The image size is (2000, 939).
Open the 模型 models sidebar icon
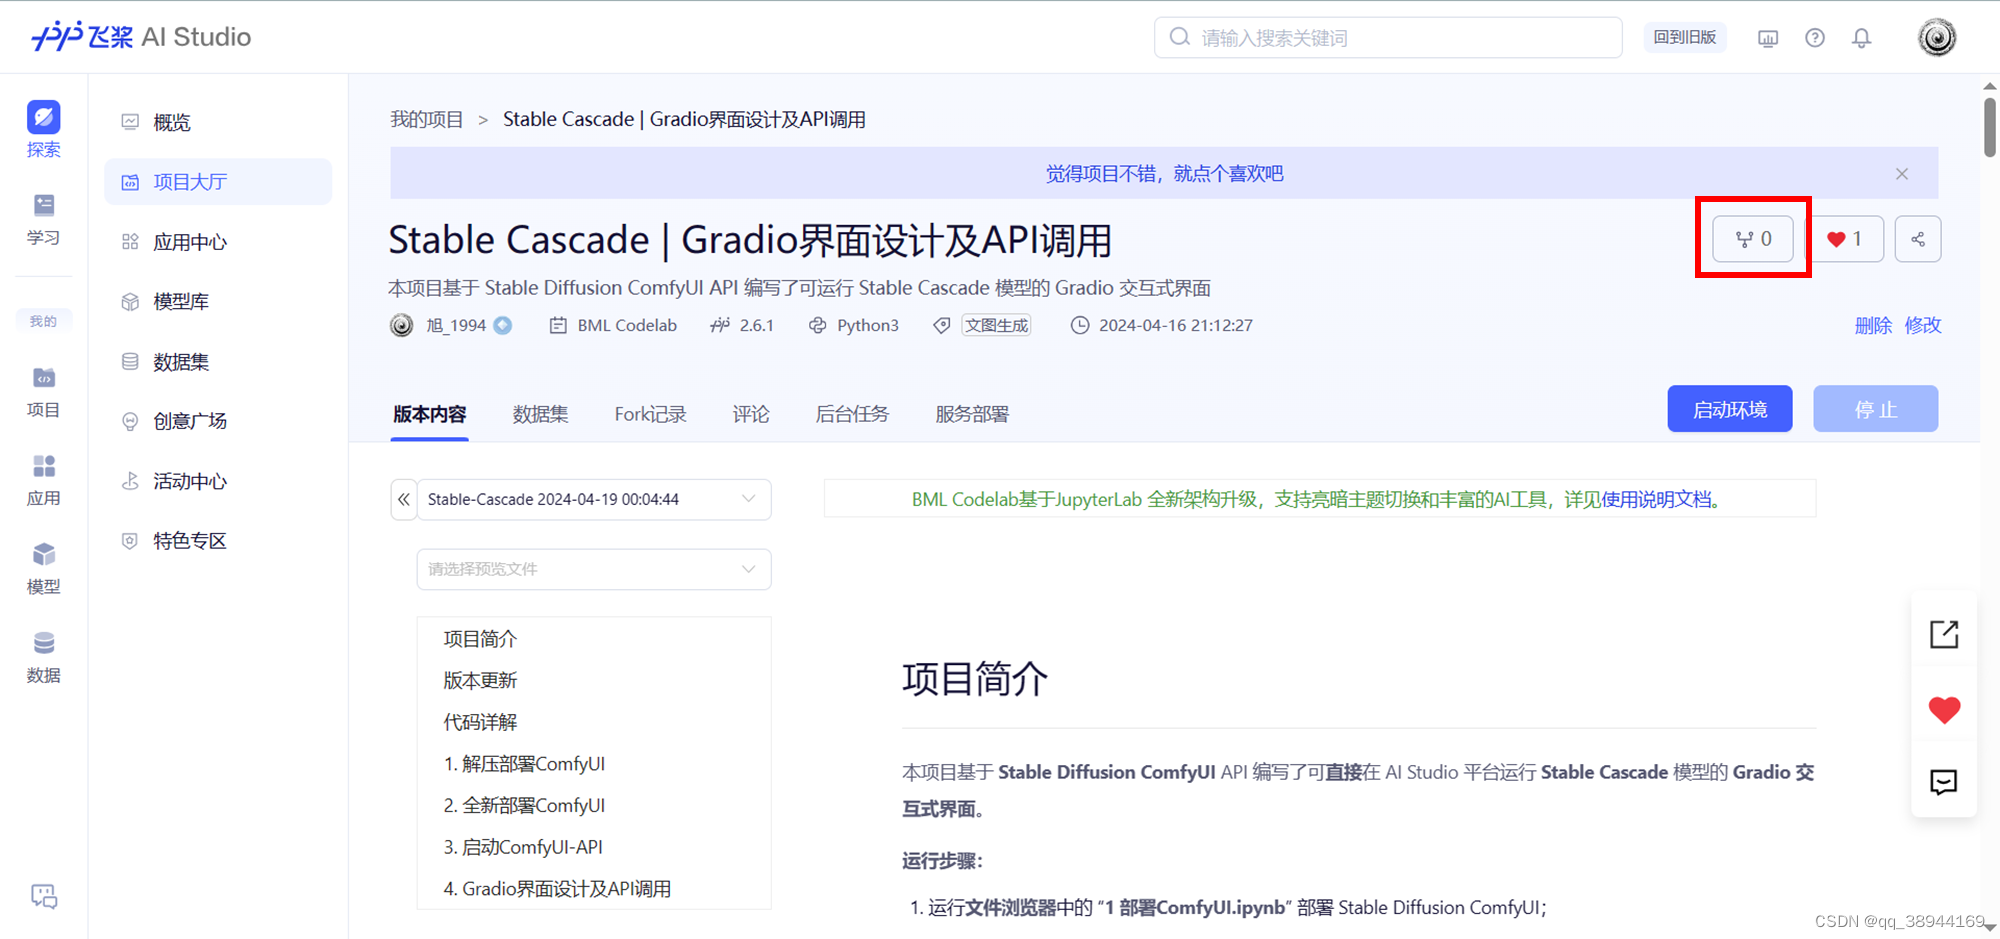click(x=43, y=568)
